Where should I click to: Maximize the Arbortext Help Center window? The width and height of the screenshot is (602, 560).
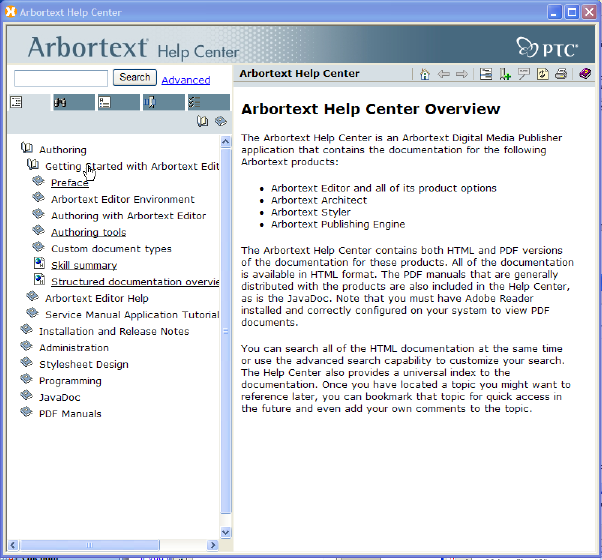click(572, 12)
